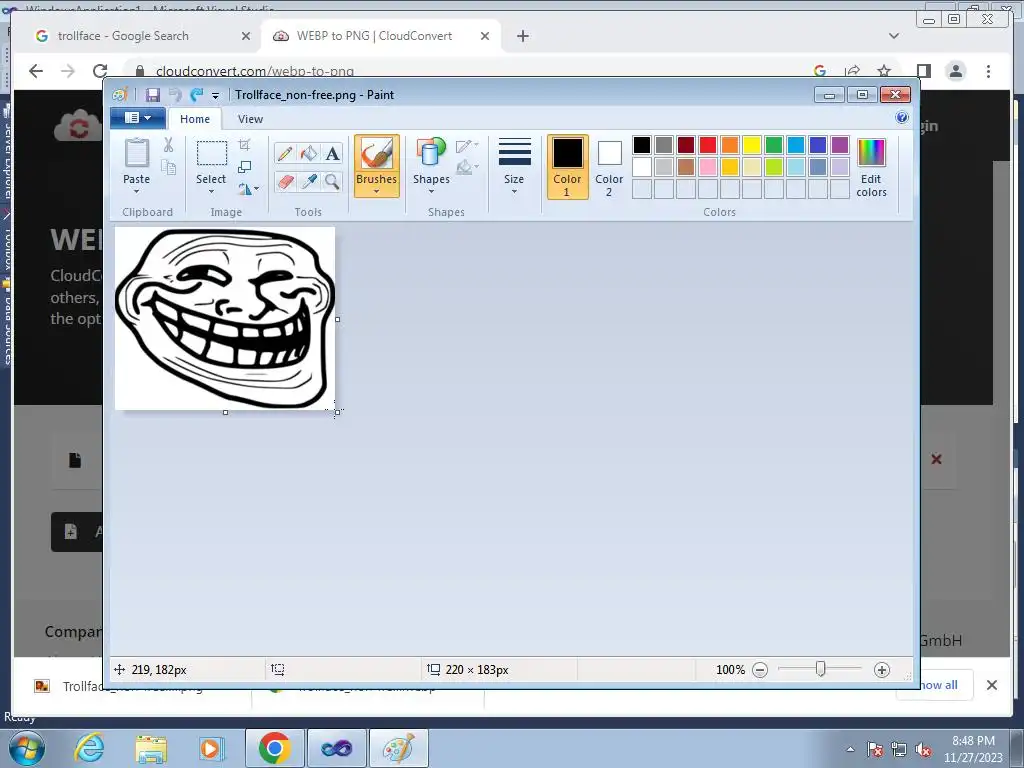Click the Paste clipboard icon

pyautogui.click(x=136, y=153)
